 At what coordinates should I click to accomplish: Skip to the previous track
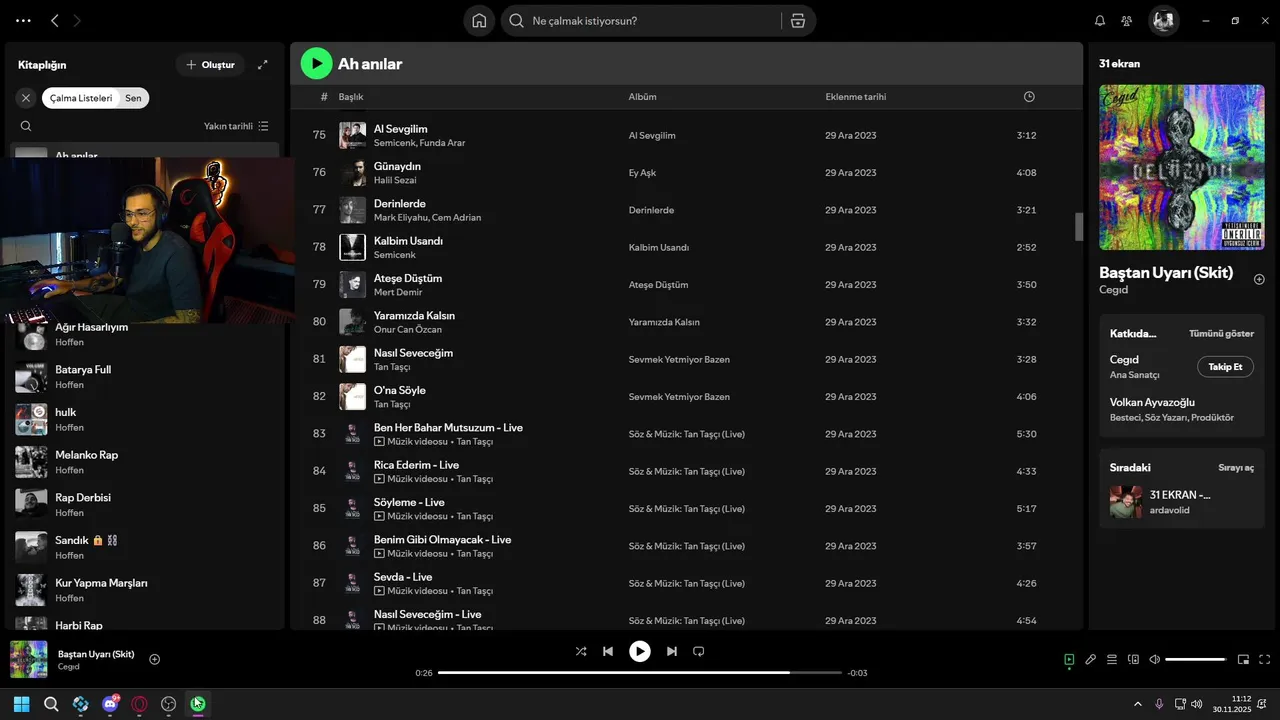coord(608,651)
